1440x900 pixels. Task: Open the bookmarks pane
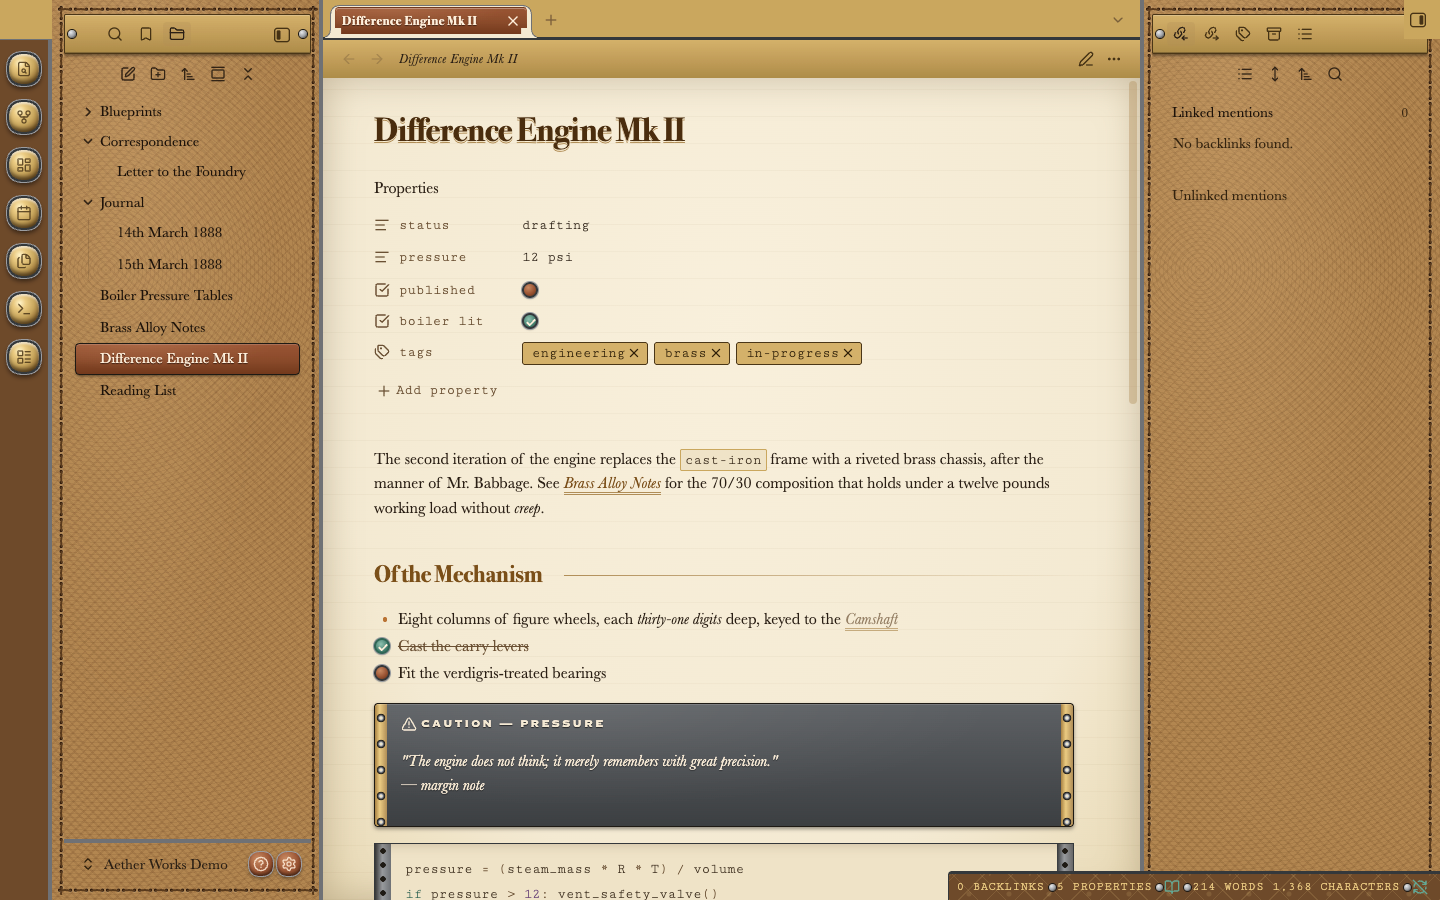(146, 34)
